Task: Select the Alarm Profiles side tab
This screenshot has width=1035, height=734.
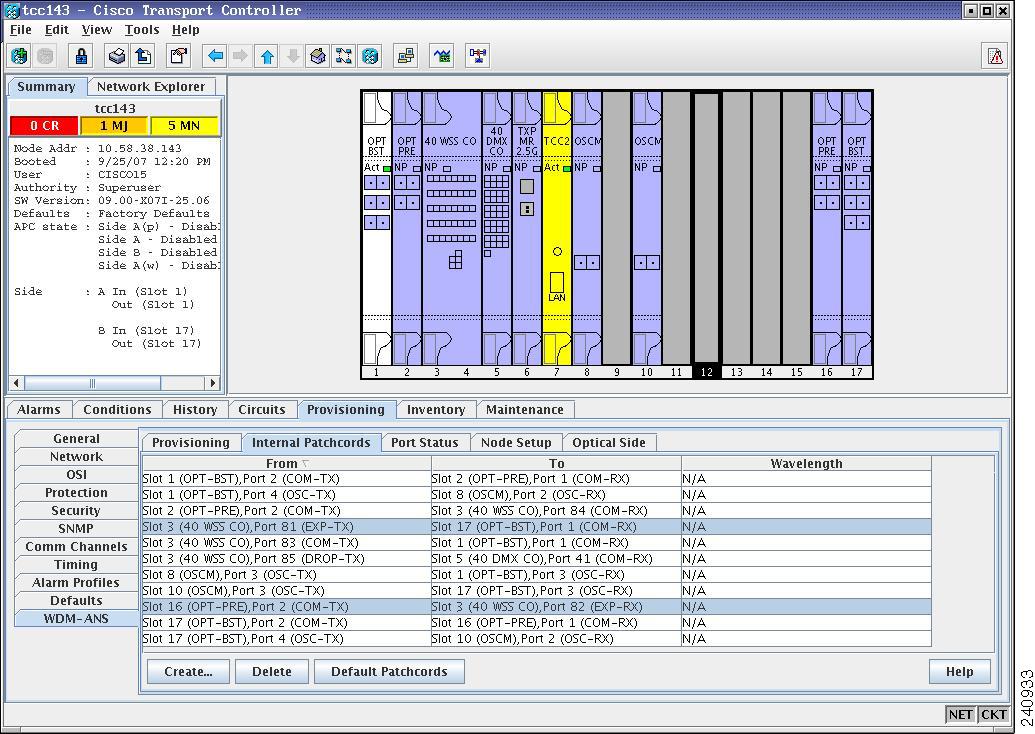Action: click(x=76, y=583)
